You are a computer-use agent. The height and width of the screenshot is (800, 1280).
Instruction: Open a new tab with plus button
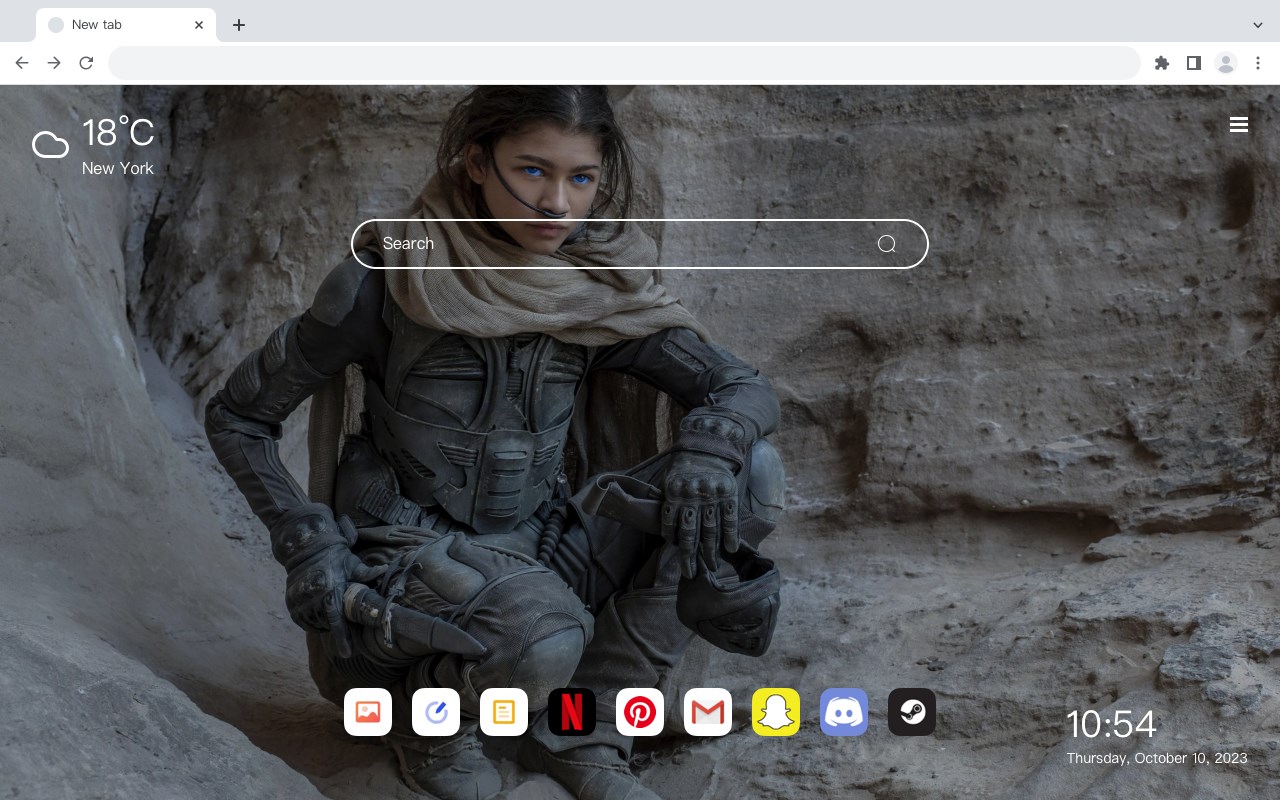pos(238,25)
